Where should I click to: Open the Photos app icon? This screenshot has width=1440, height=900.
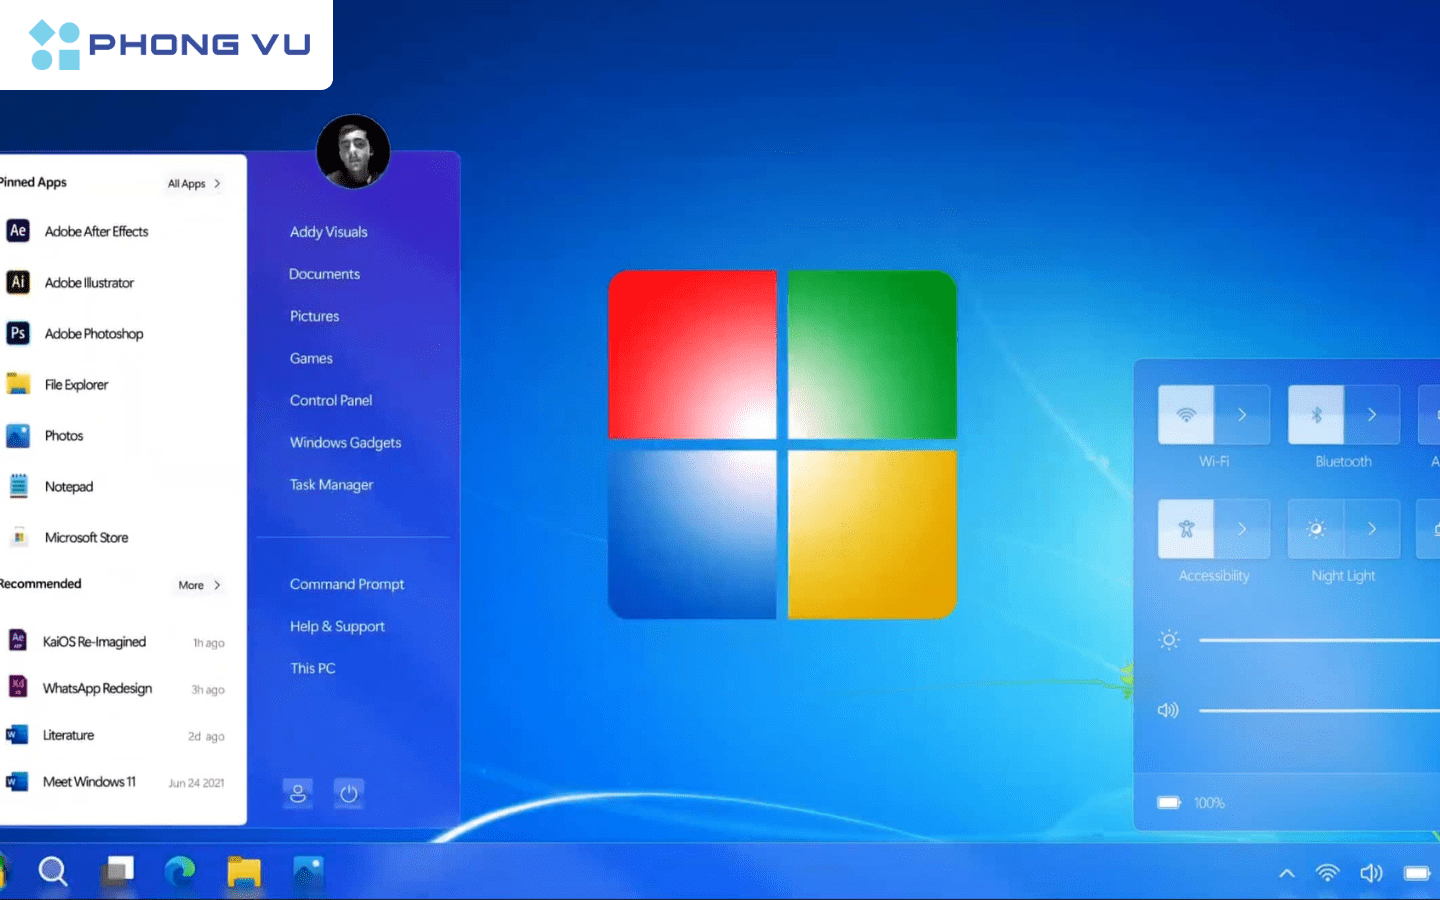(x=18, y=435)
